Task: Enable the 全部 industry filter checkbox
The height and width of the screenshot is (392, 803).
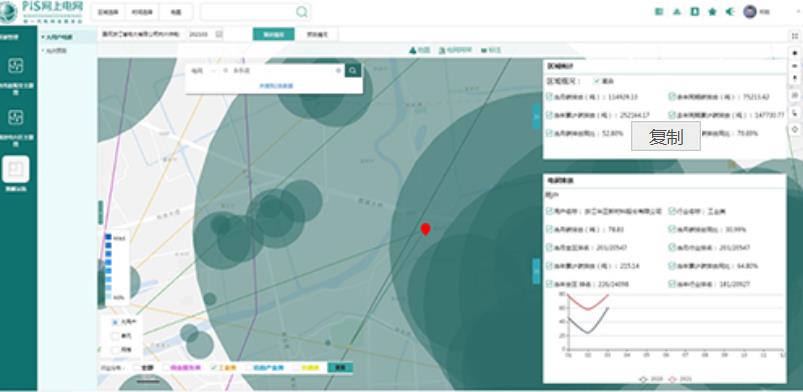Action: (x=137, y=367)
